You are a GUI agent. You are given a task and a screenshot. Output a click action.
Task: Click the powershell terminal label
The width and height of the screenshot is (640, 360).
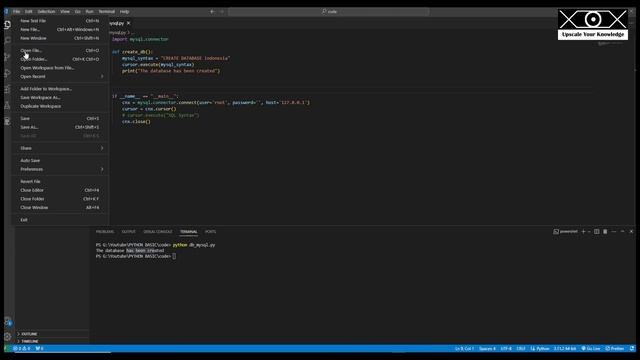coord(565,231)
